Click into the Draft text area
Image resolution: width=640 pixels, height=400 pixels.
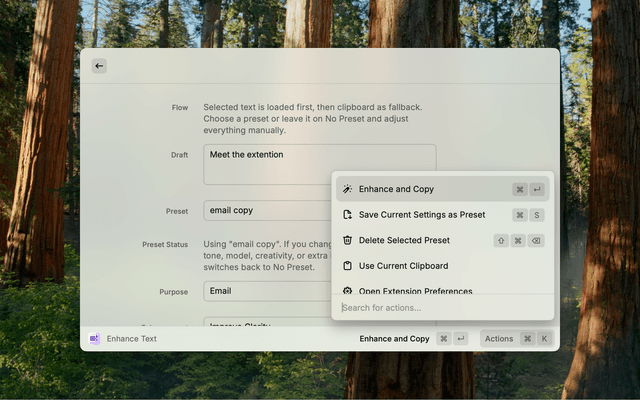319,164
